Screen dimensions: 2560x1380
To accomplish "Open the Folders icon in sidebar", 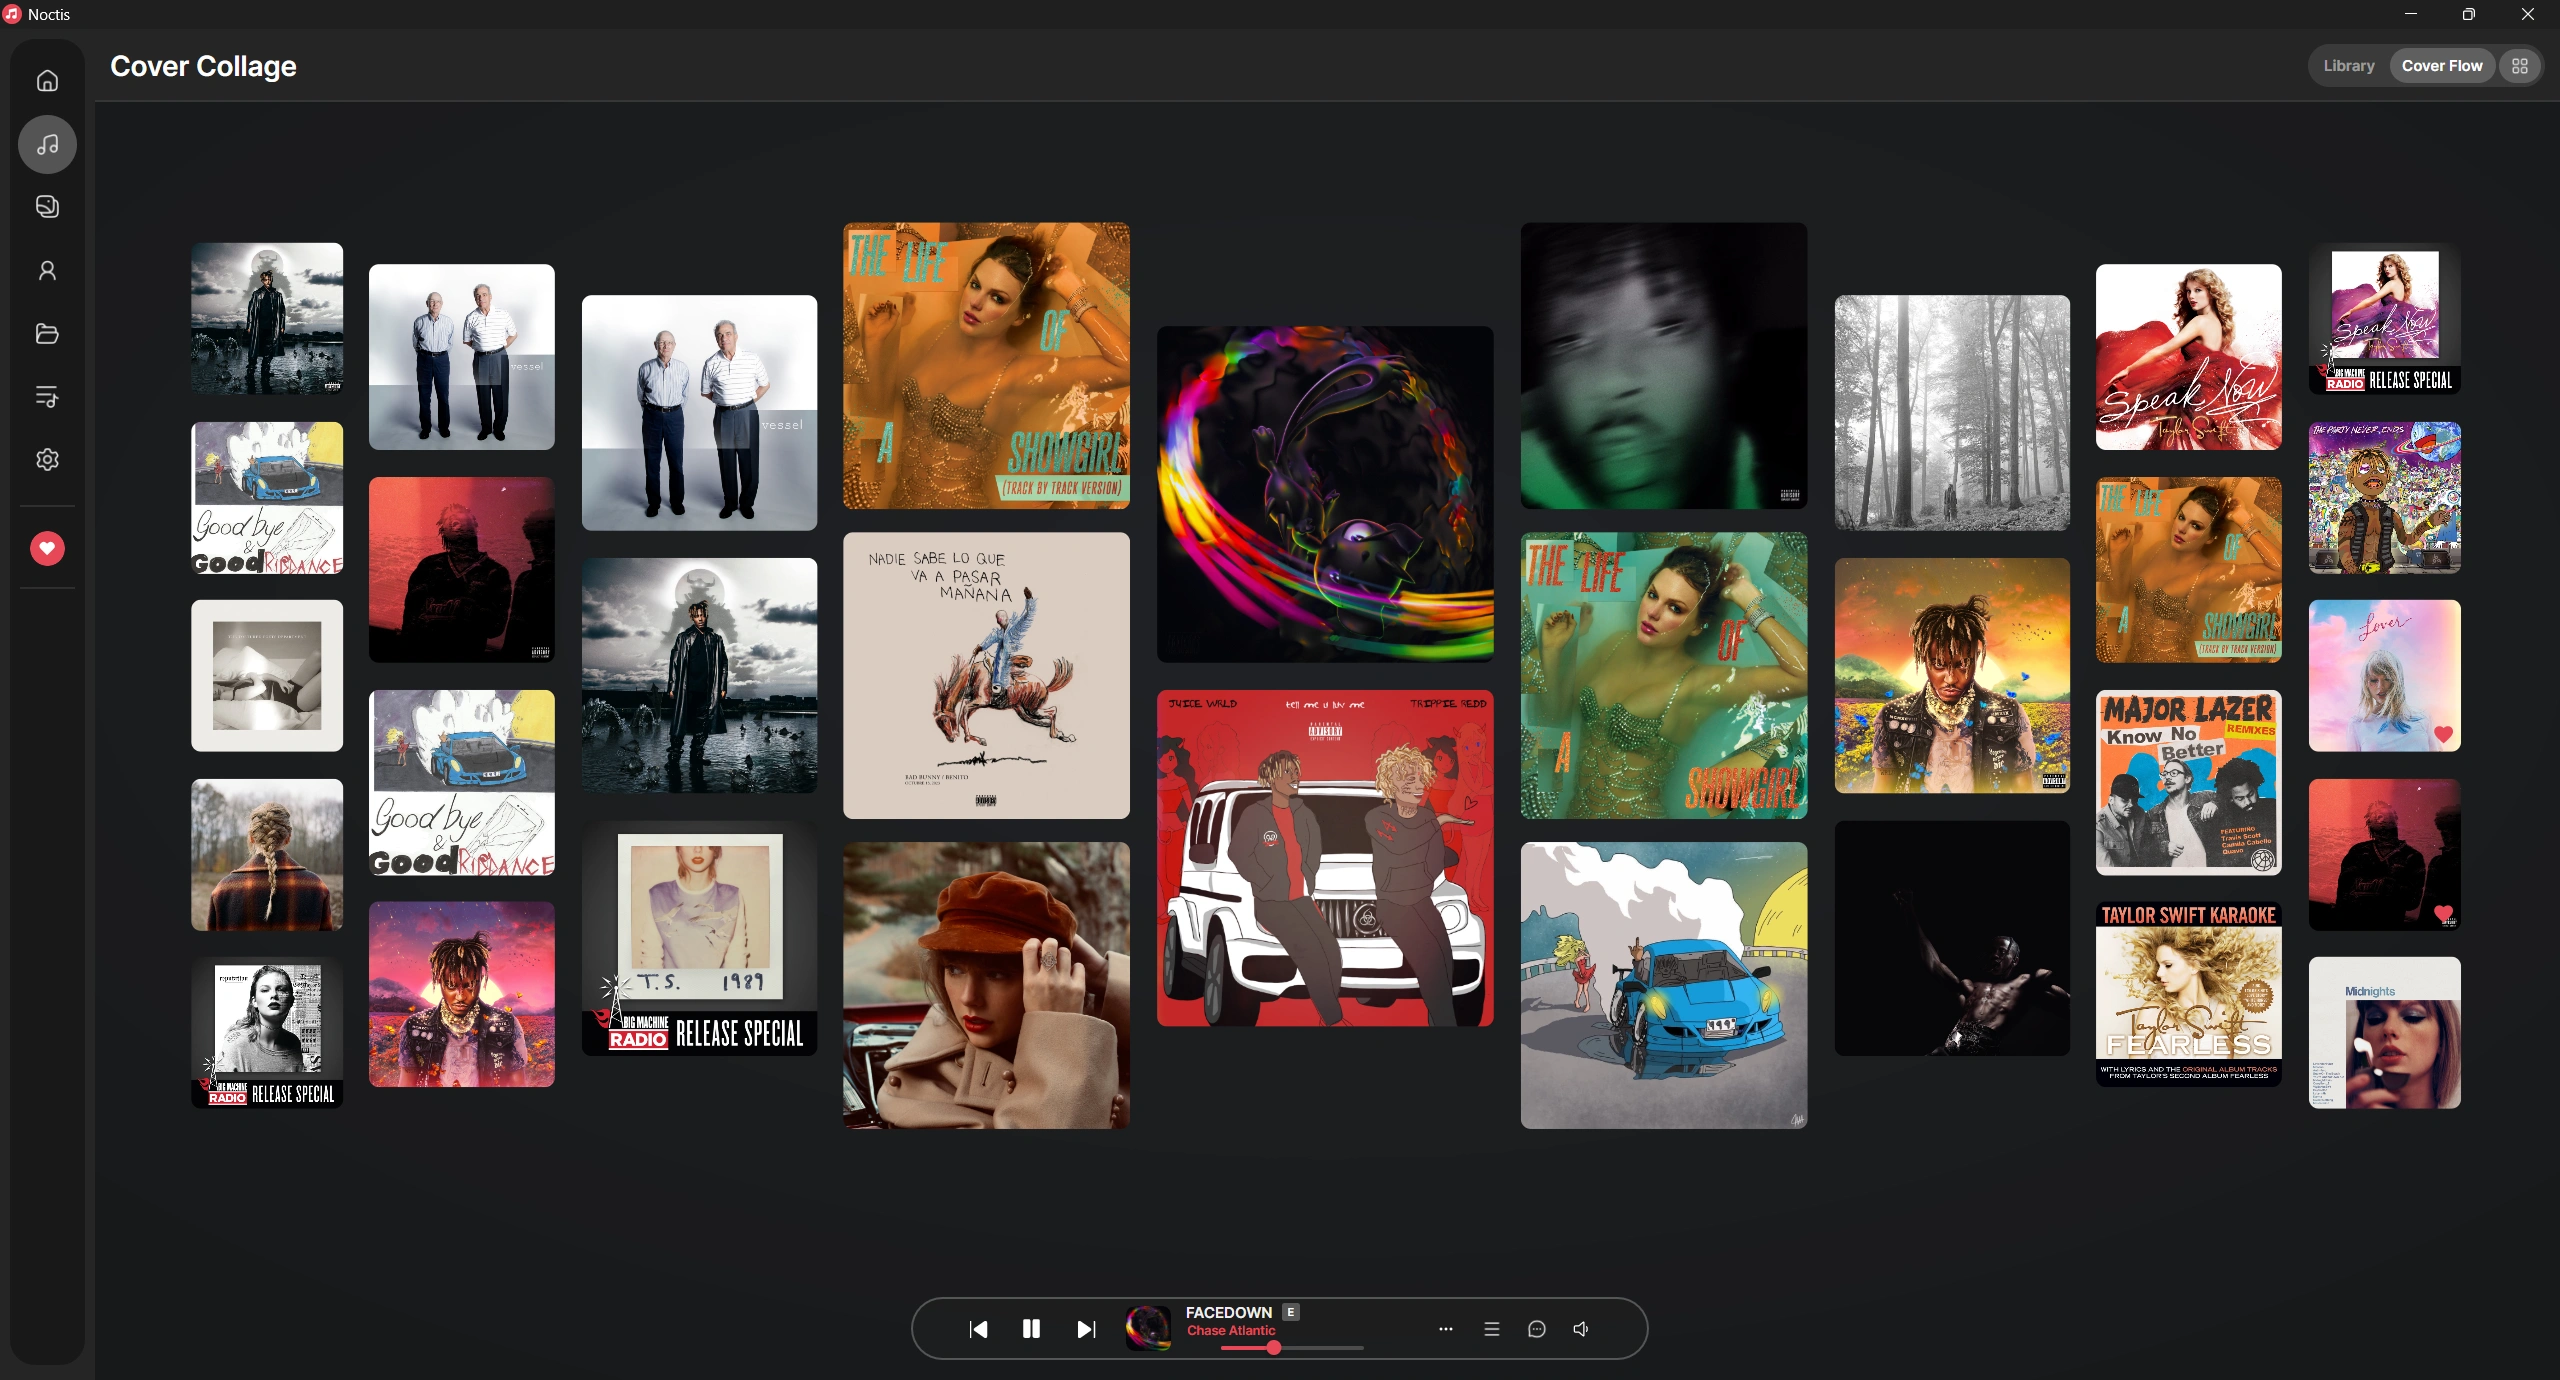I will 47,334.
